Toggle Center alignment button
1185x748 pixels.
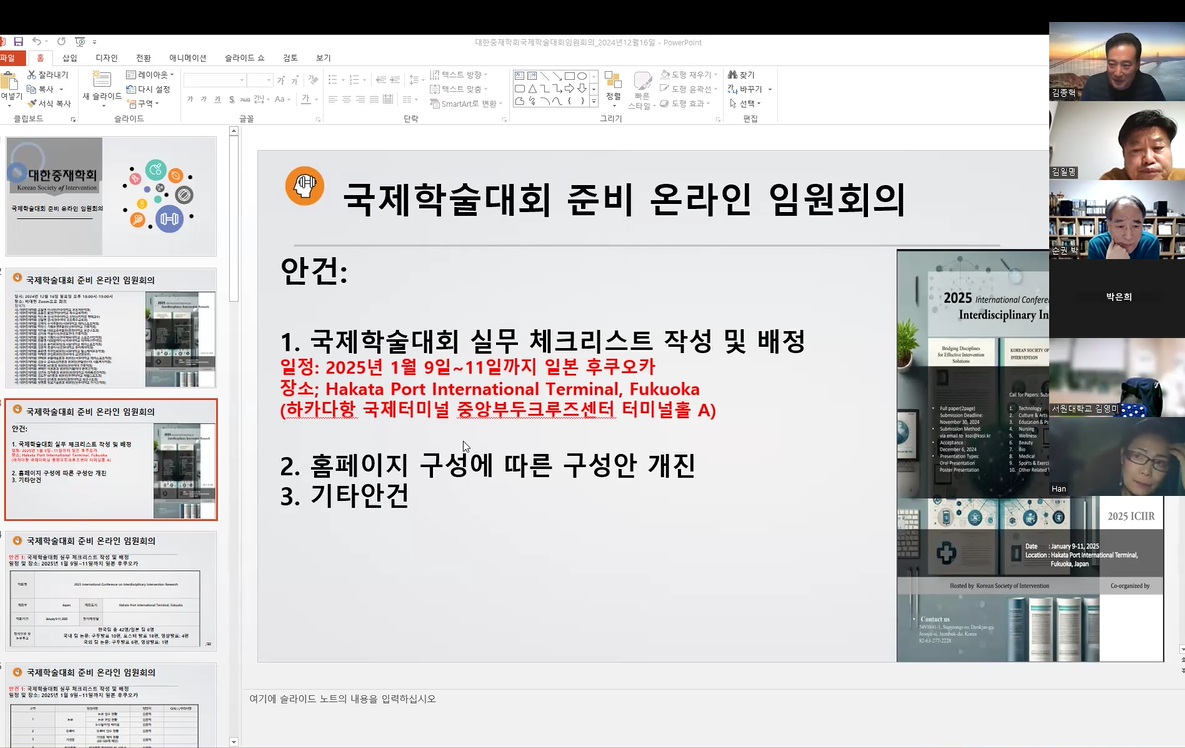pyautogui.click(x=346, y=99)
